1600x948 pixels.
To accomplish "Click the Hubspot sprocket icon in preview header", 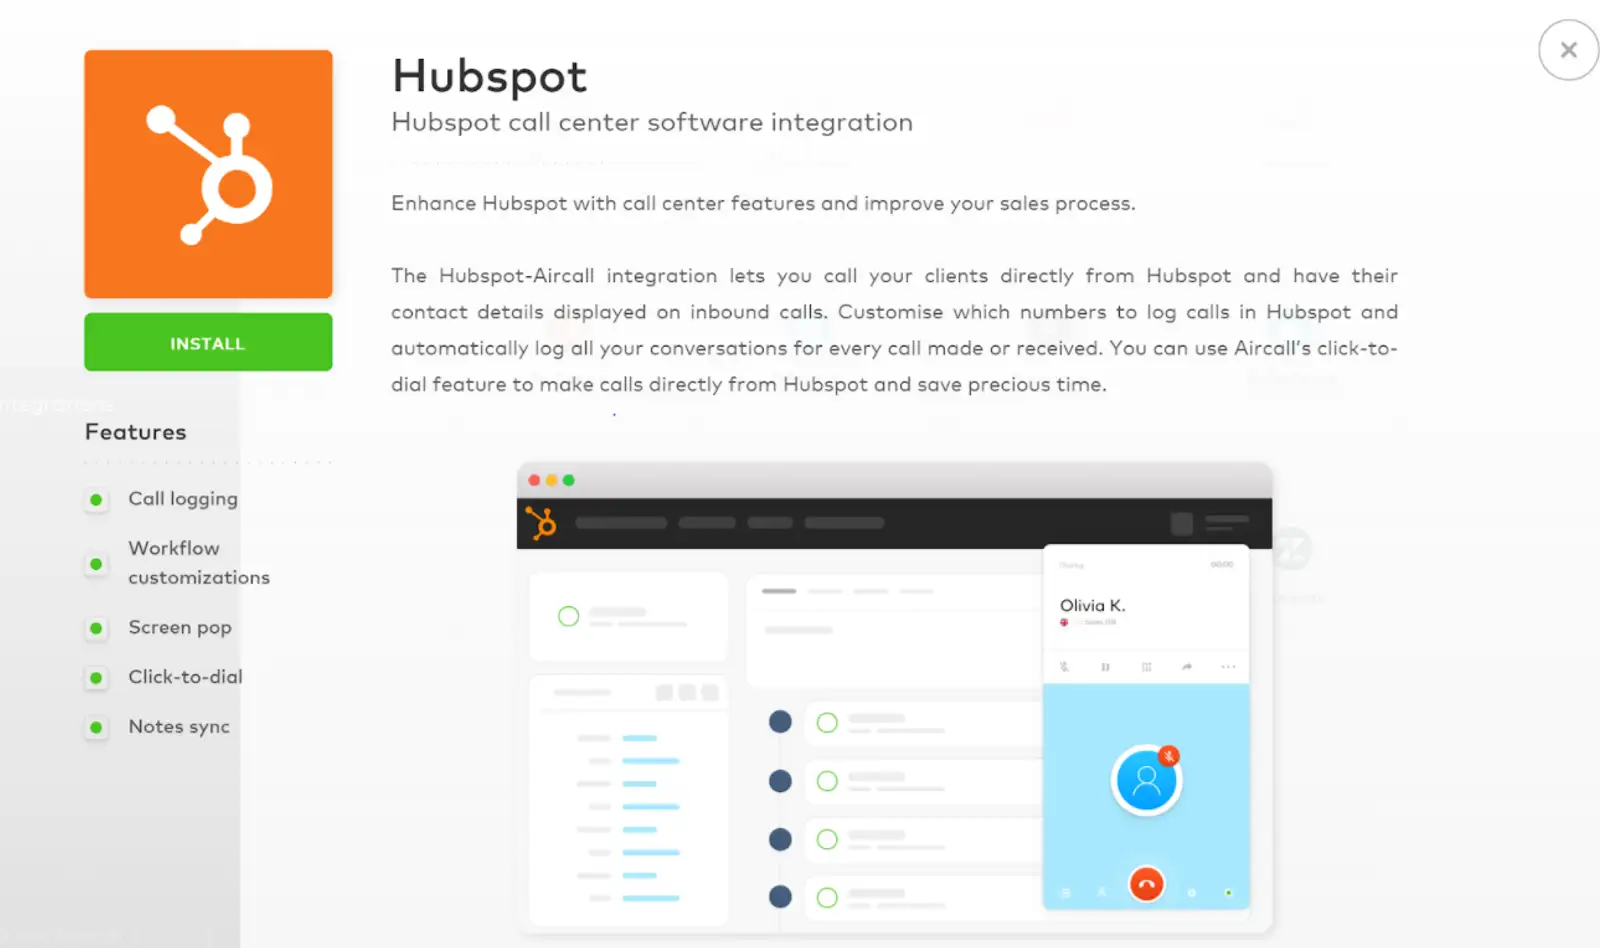I will 541,523.
